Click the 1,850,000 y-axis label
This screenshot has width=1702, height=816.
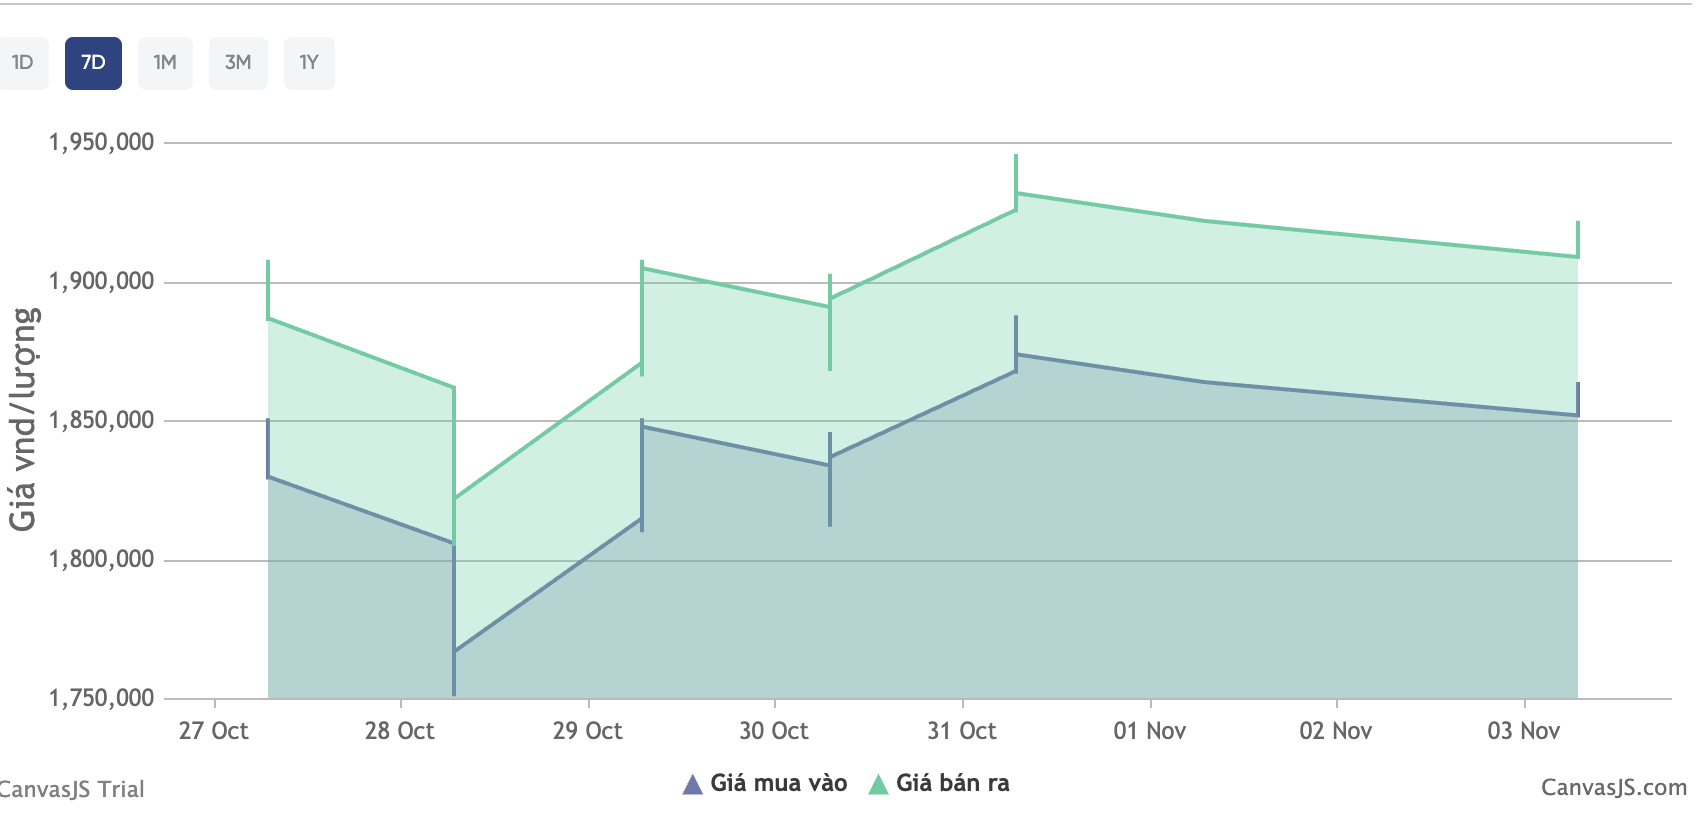(102, 420)
